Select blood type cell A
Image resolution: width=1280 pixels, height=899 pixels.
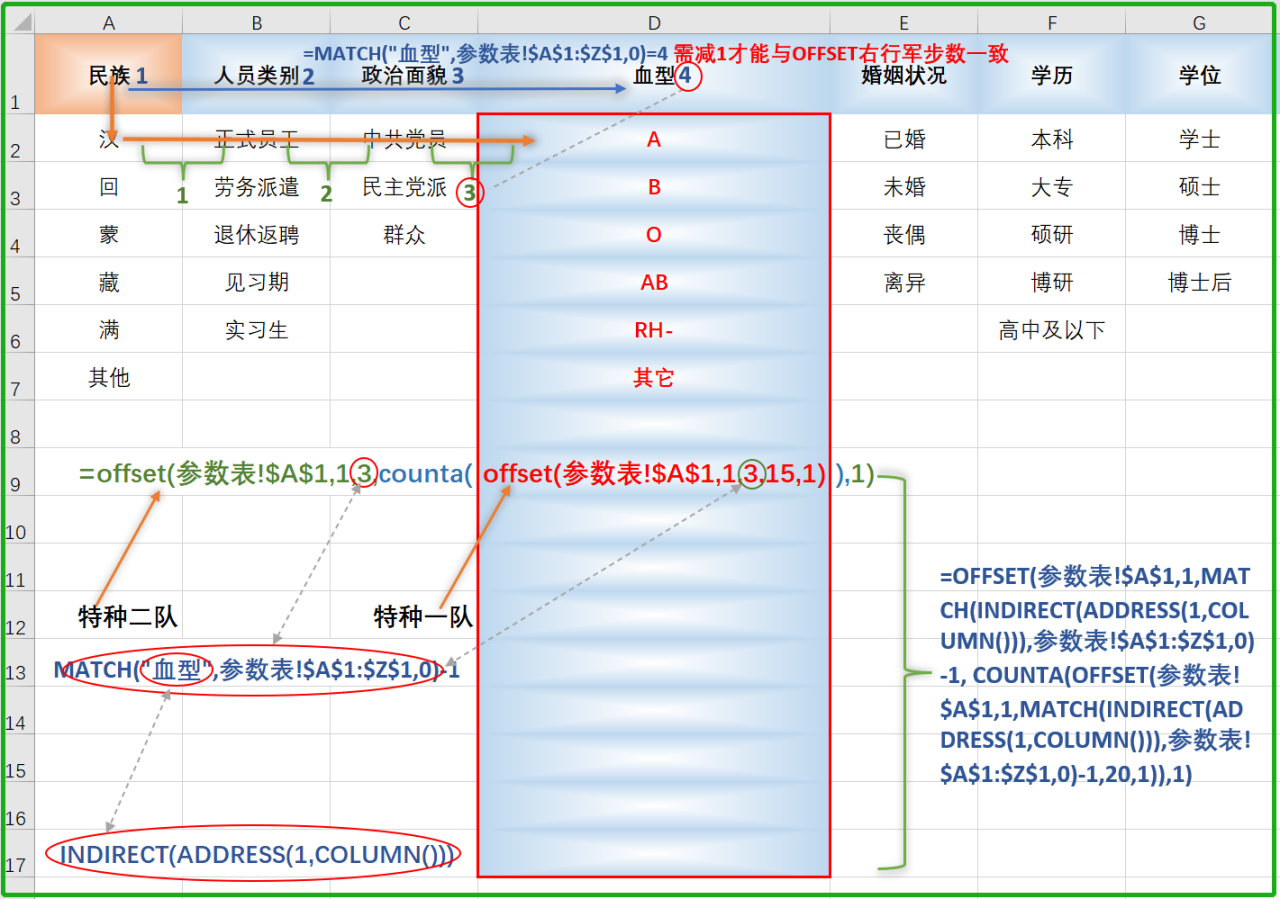[x=654, y=139]
